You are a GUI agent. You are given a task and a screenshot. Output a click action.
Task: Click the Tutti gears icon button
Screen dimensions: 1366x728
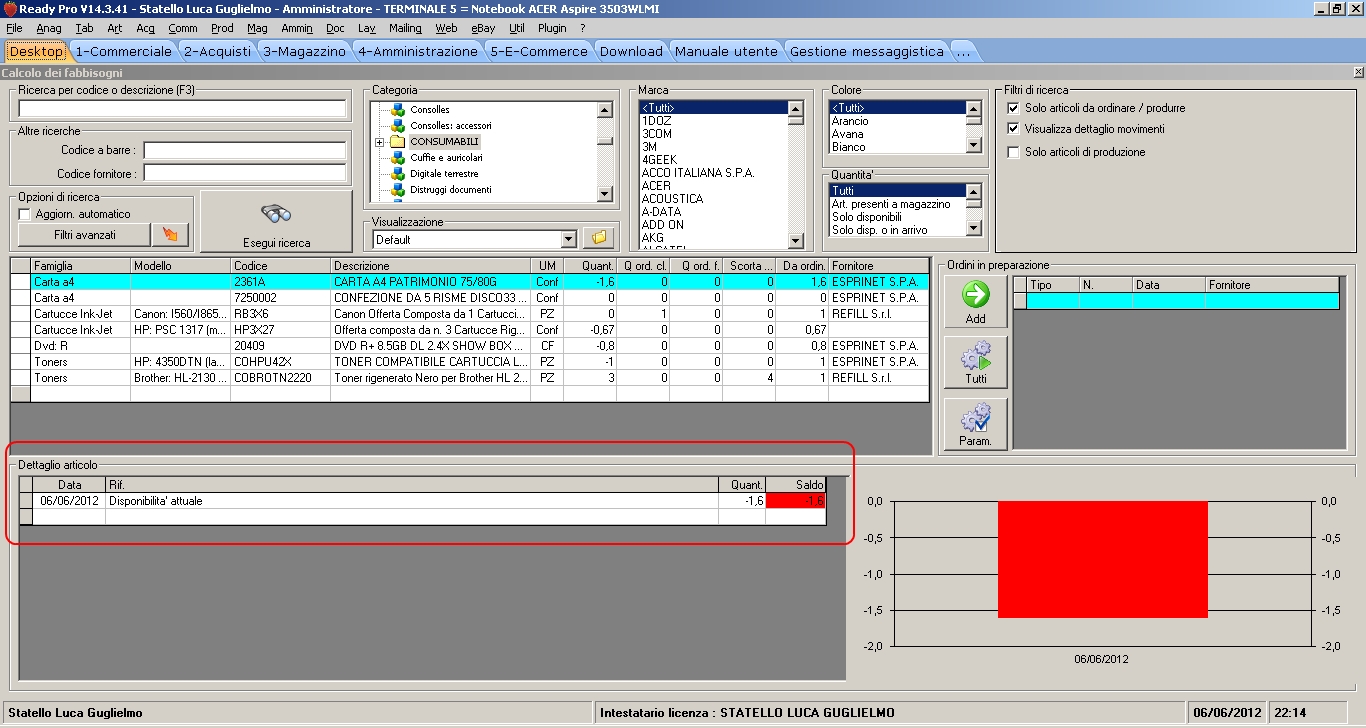975,362
